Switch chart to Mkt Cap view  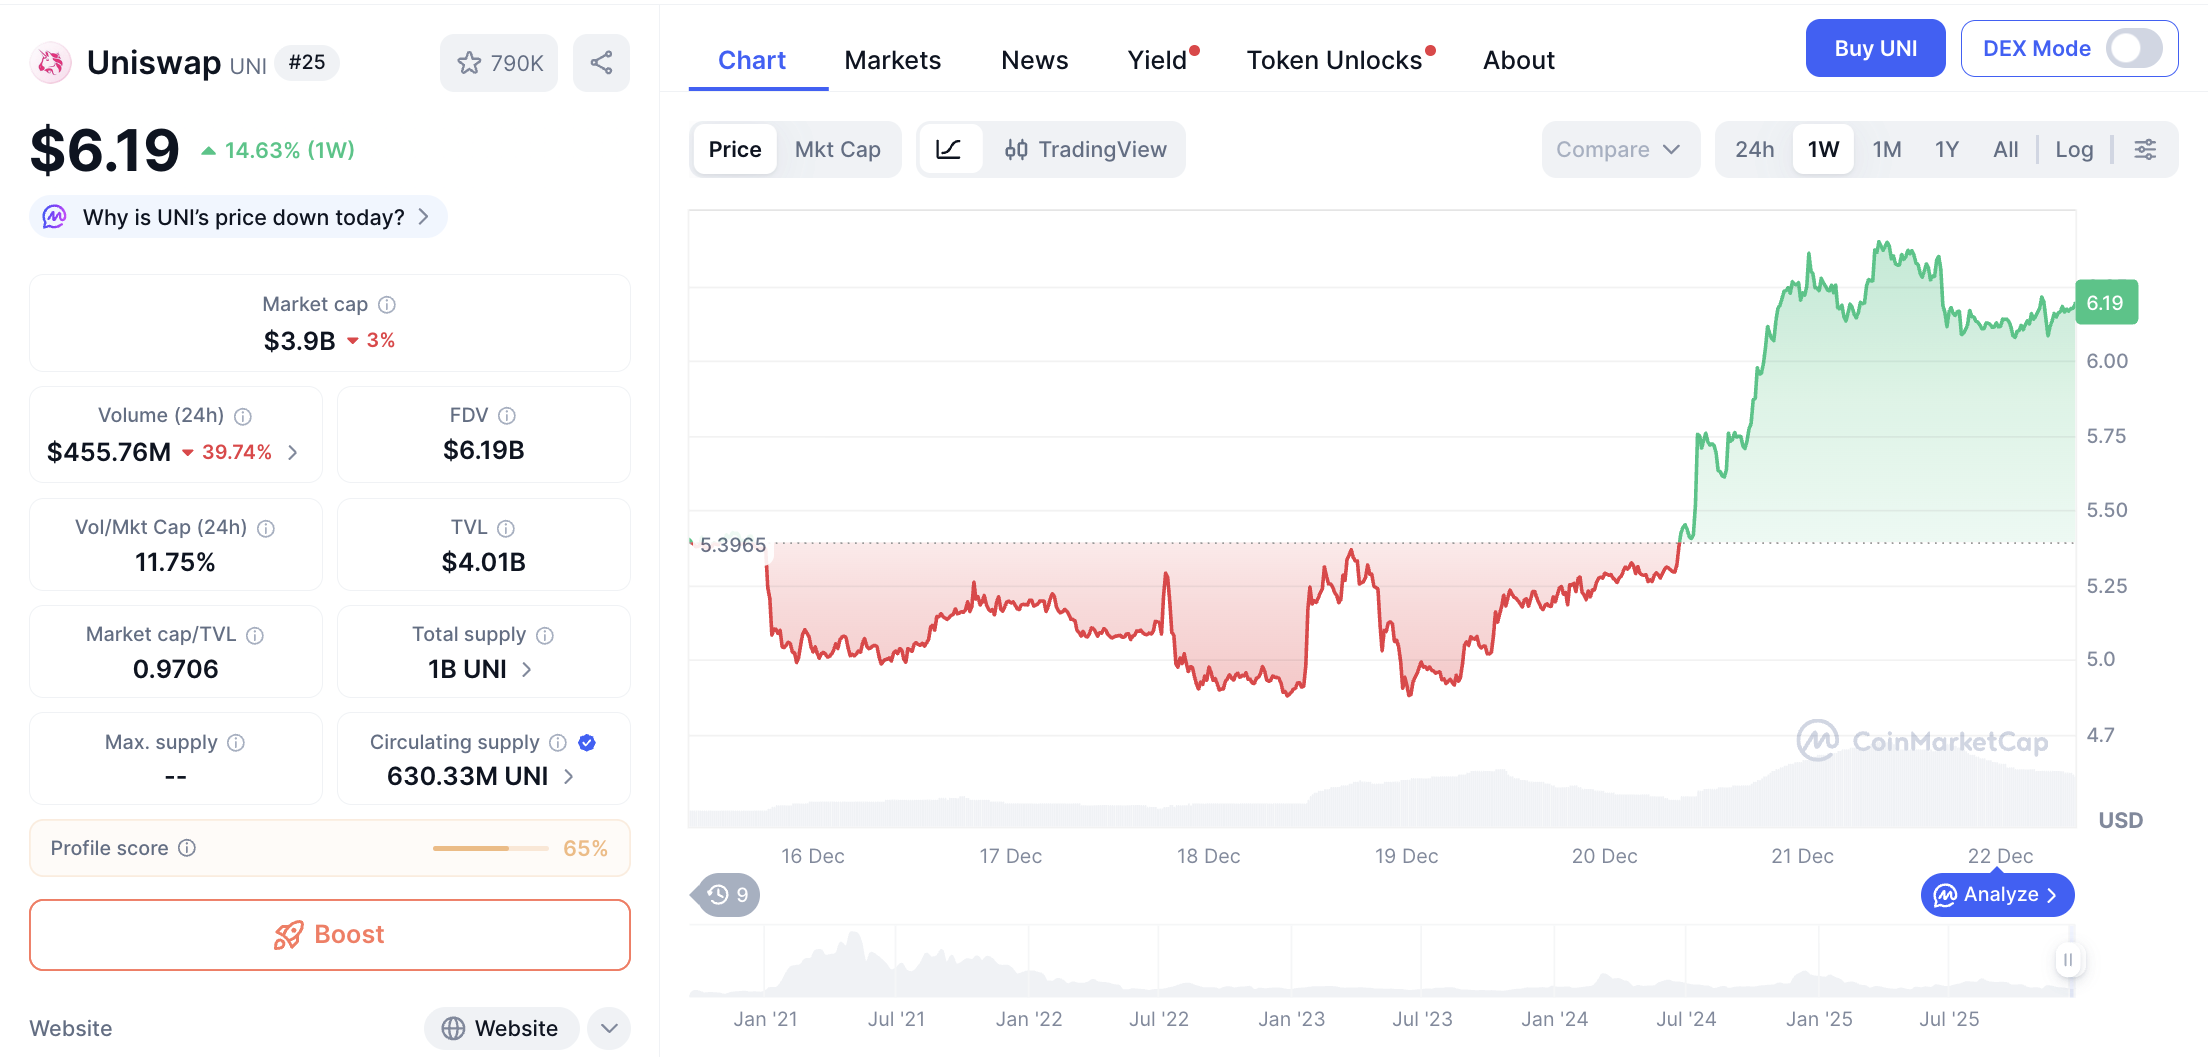point(837,150)
